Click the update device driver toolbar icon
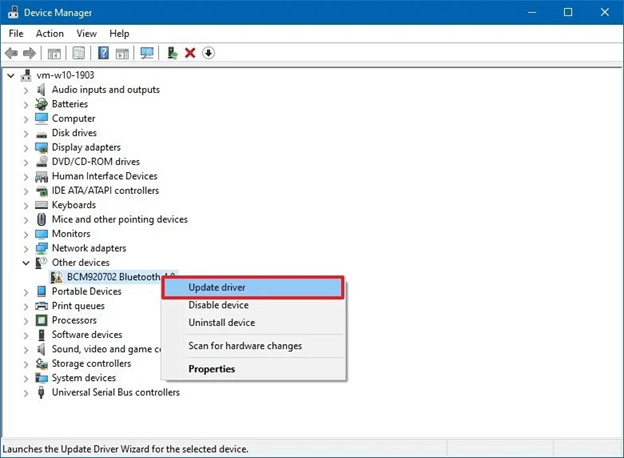 pos(172,53)
